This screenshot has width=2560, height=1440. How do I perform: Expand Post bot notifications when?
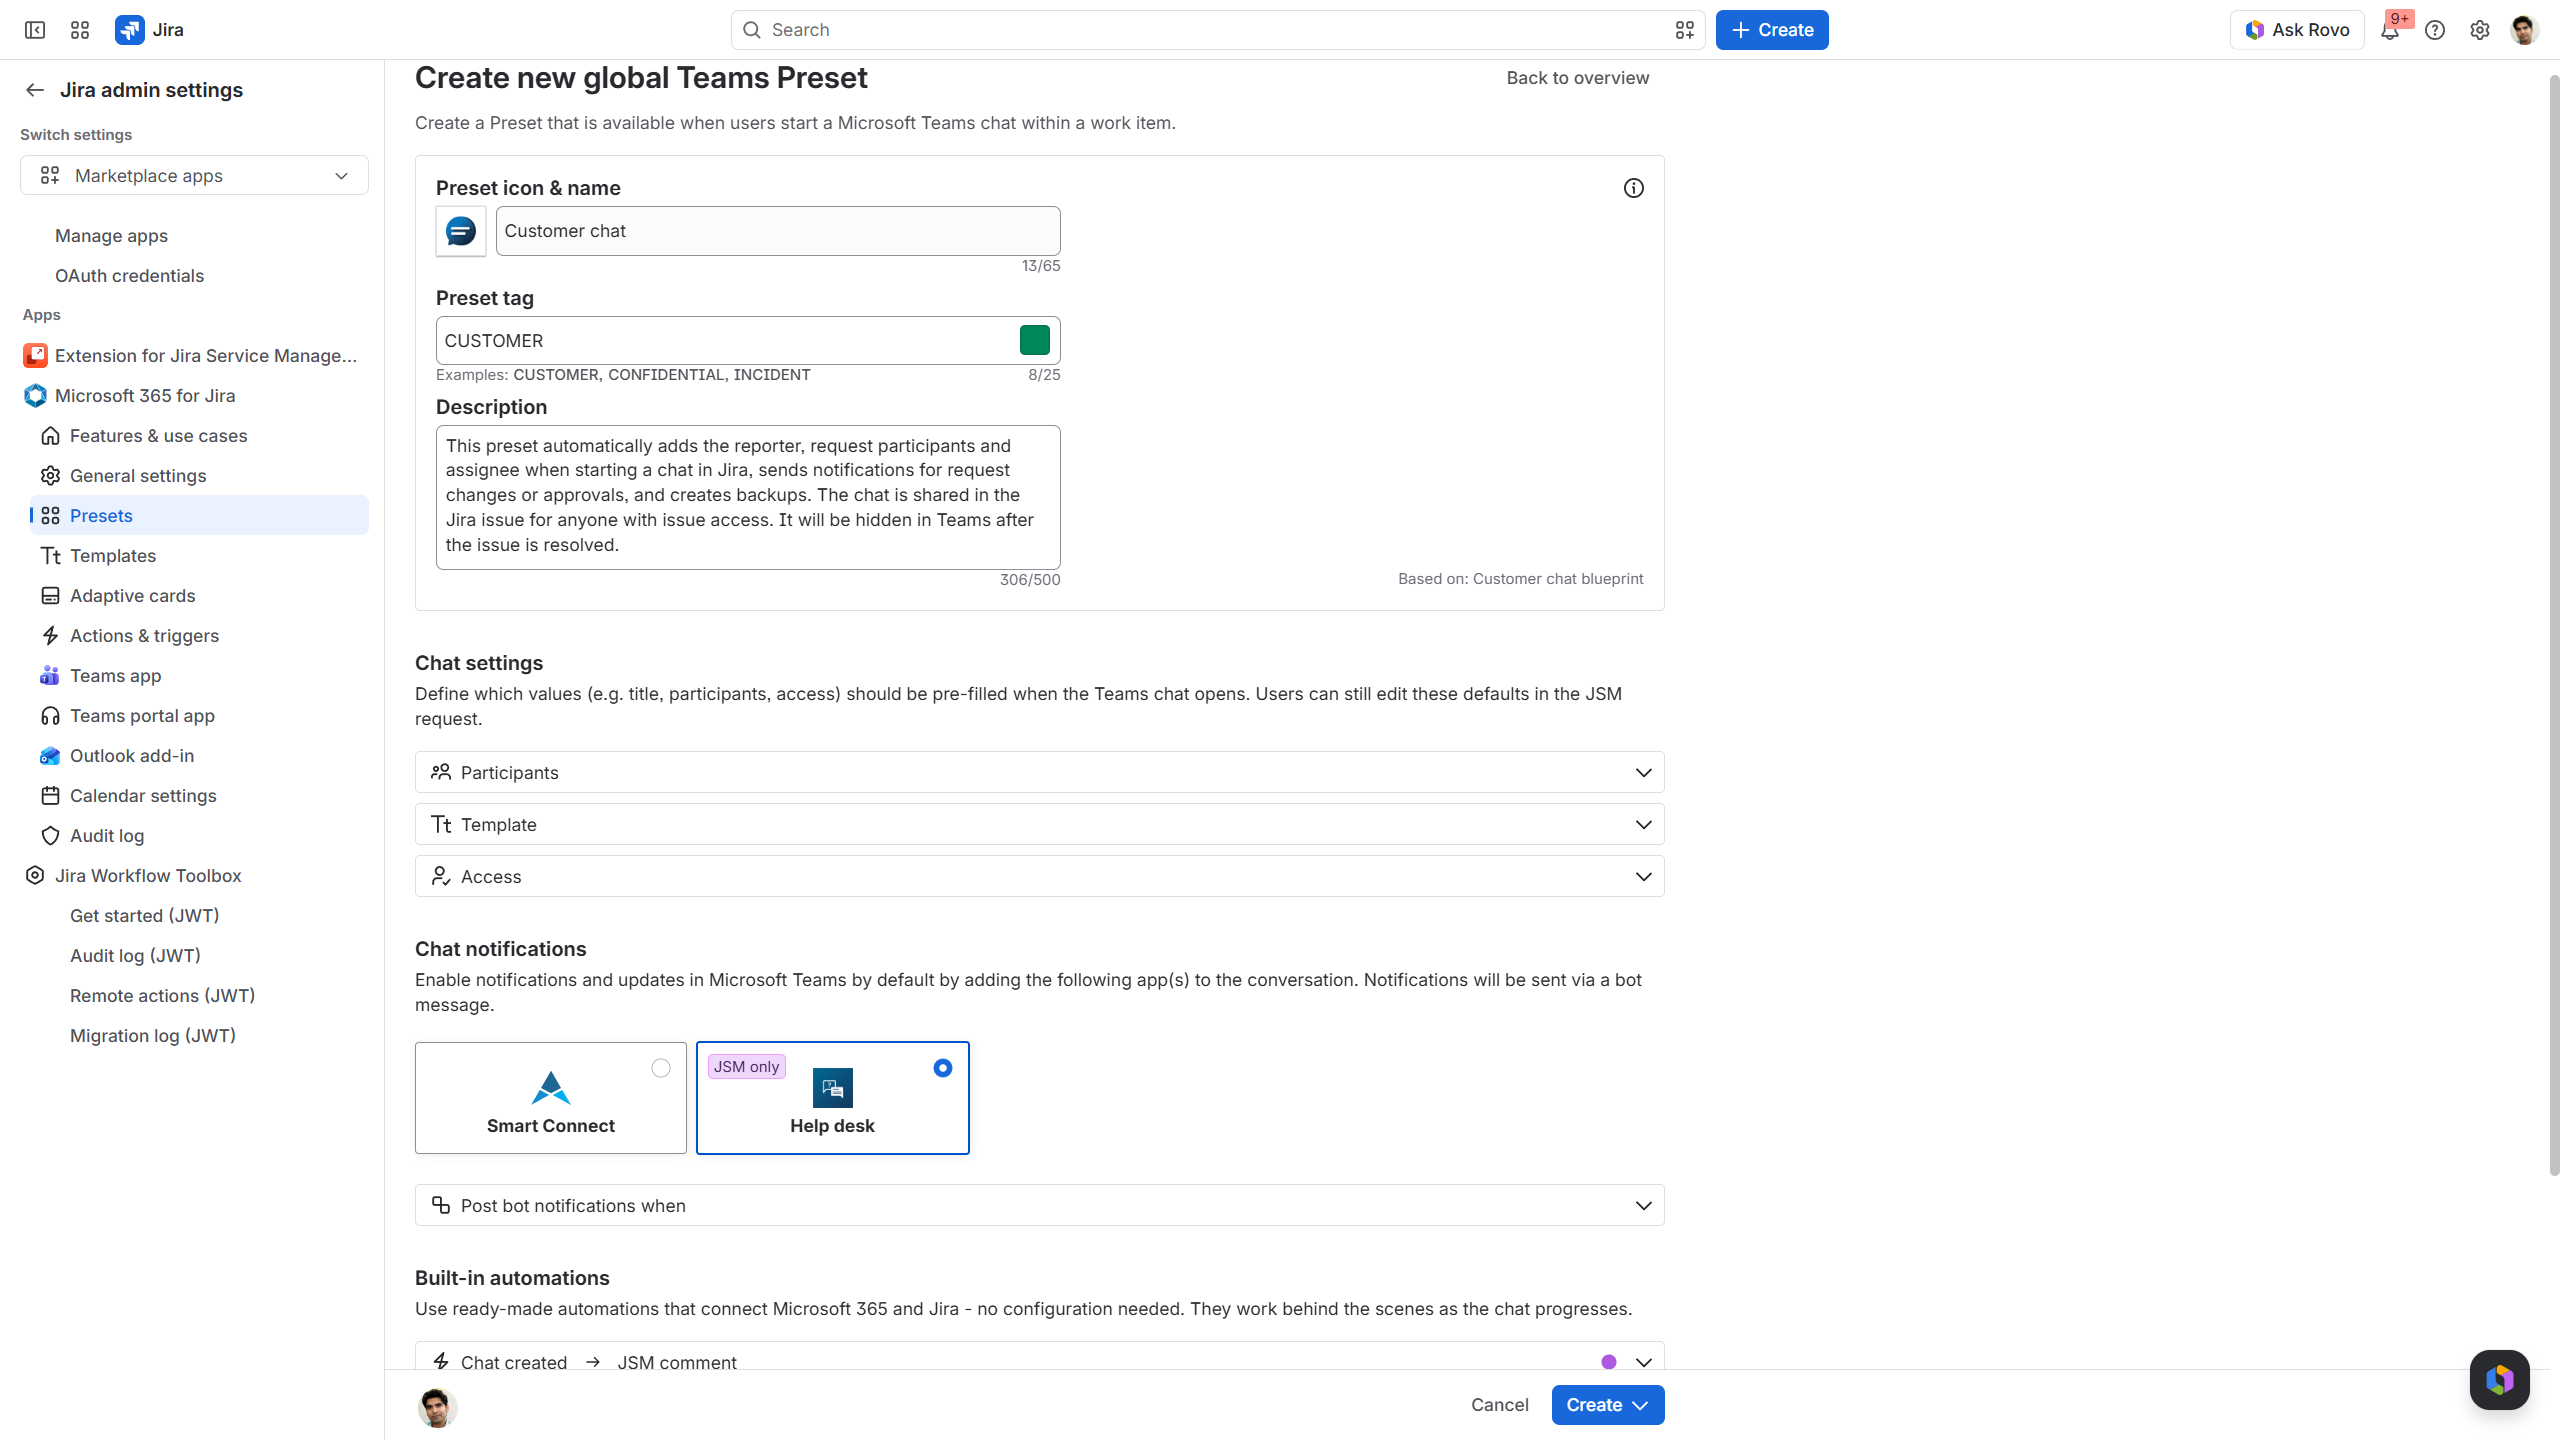click(x=1039, y=1205)
